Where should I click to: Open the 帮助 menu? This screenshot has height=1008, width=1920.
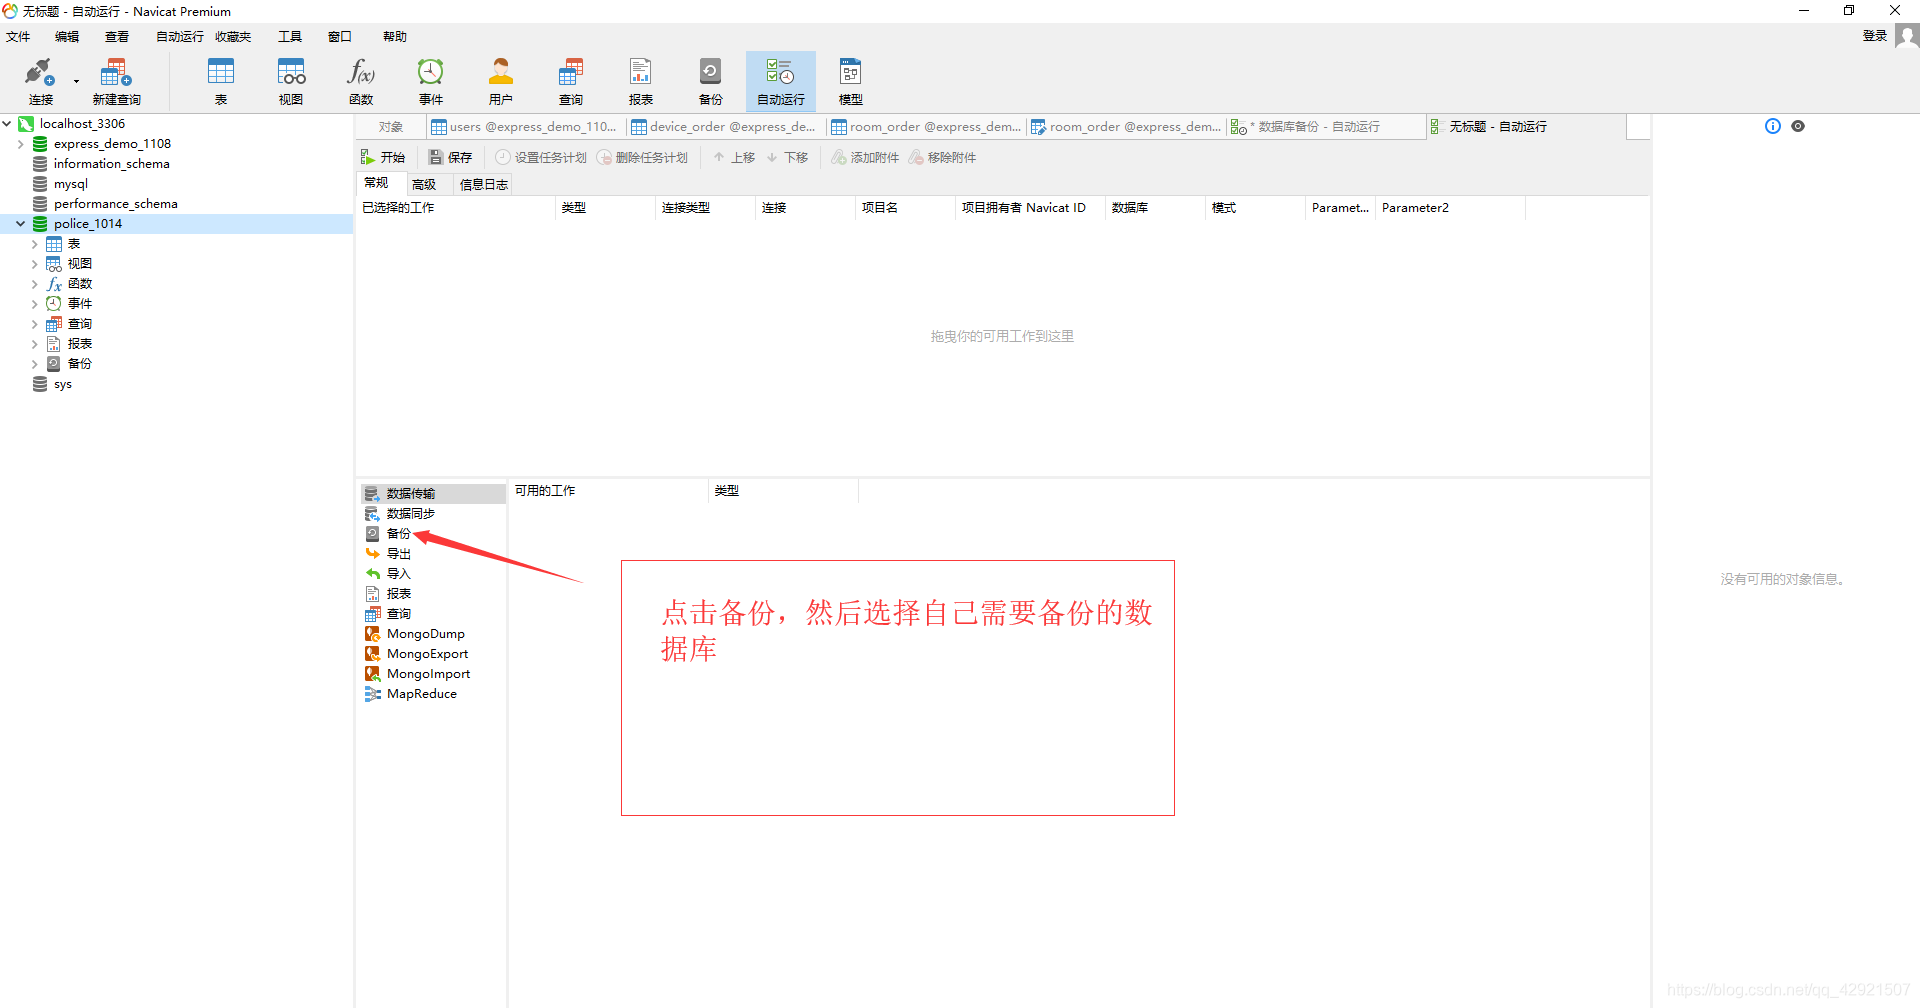tap(395, 37)
